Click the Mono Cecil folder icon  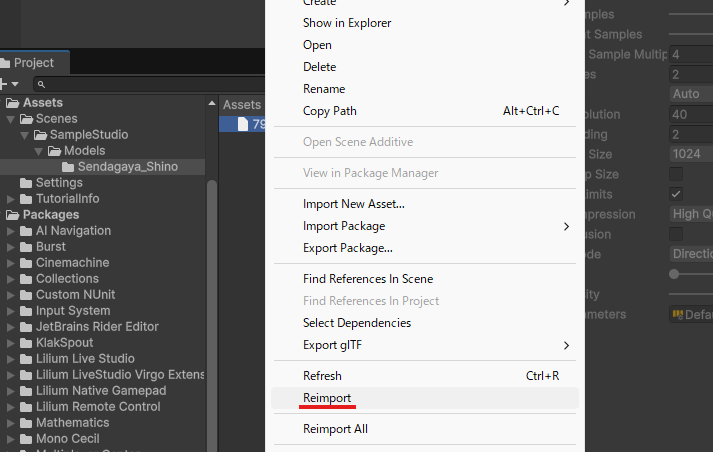pyautogui.click(x=26, y=439)
